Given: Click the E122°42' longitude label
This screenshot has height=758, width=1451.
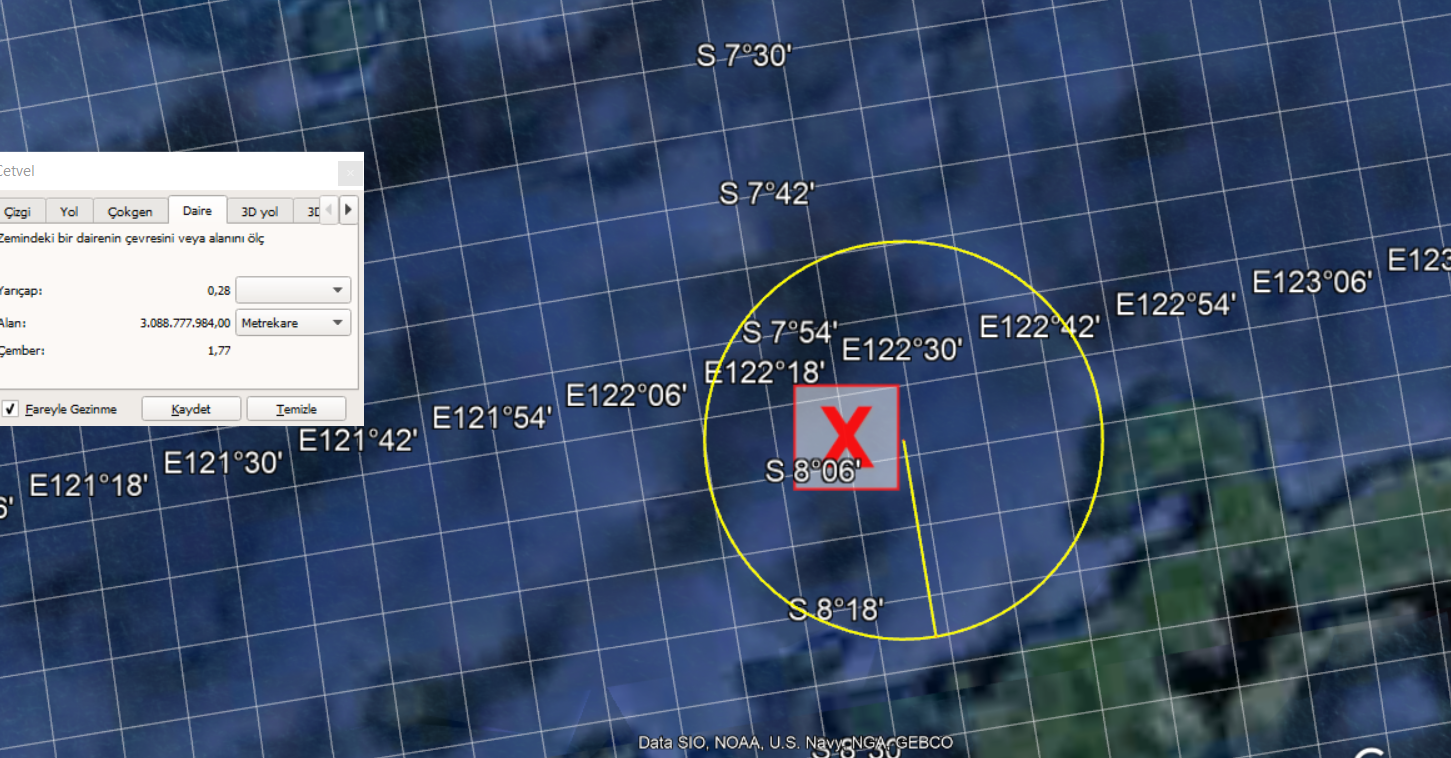Looking at the screenshot, I should click(x=1039, y=327).
